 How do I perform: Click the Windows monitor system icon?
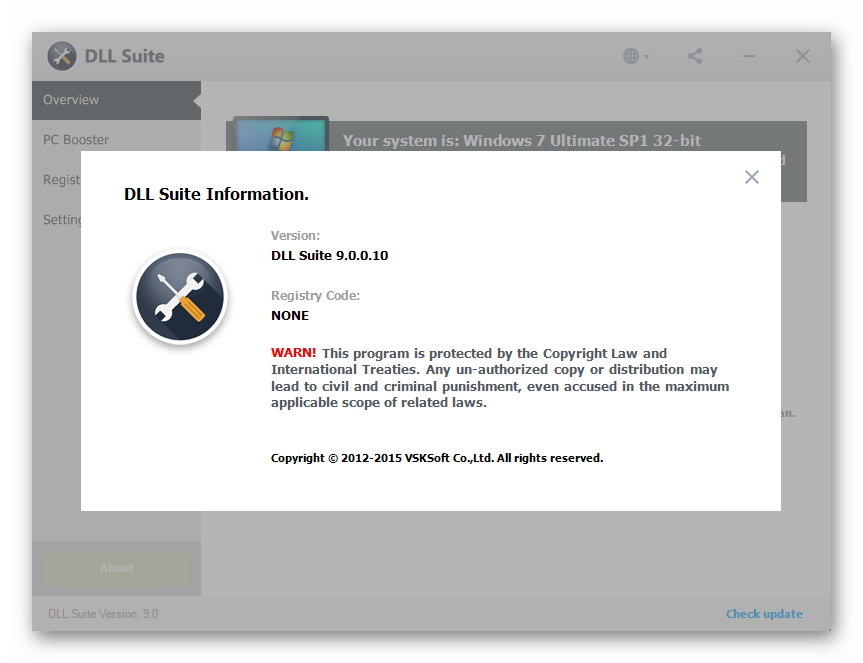[x=280, y=134]
